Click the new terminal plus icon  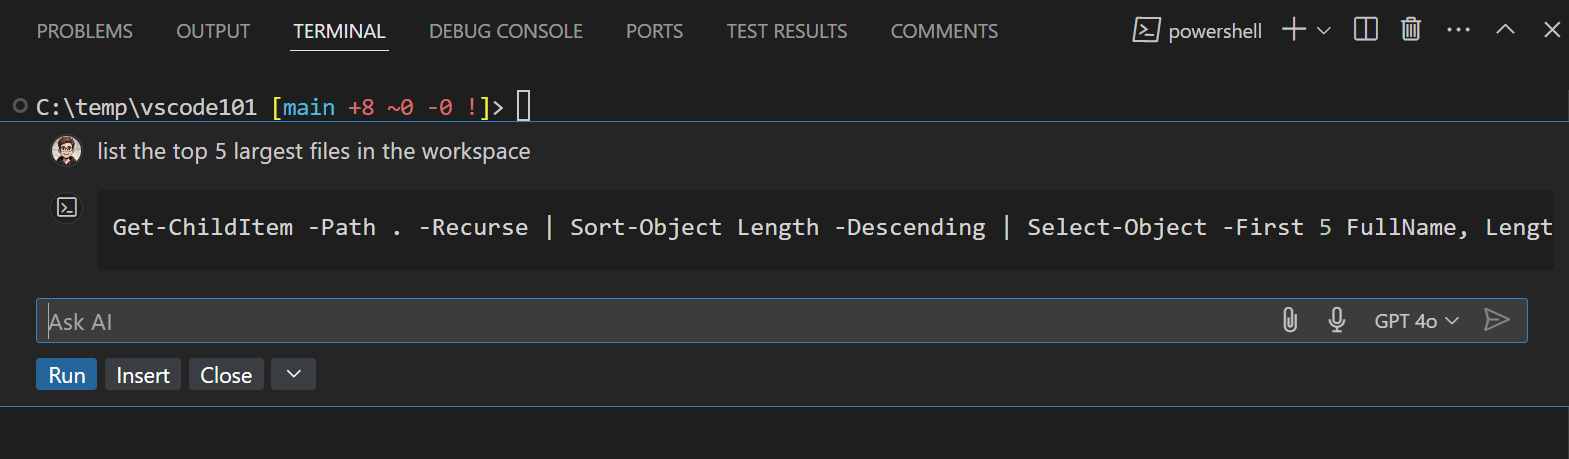(1293, 30)
